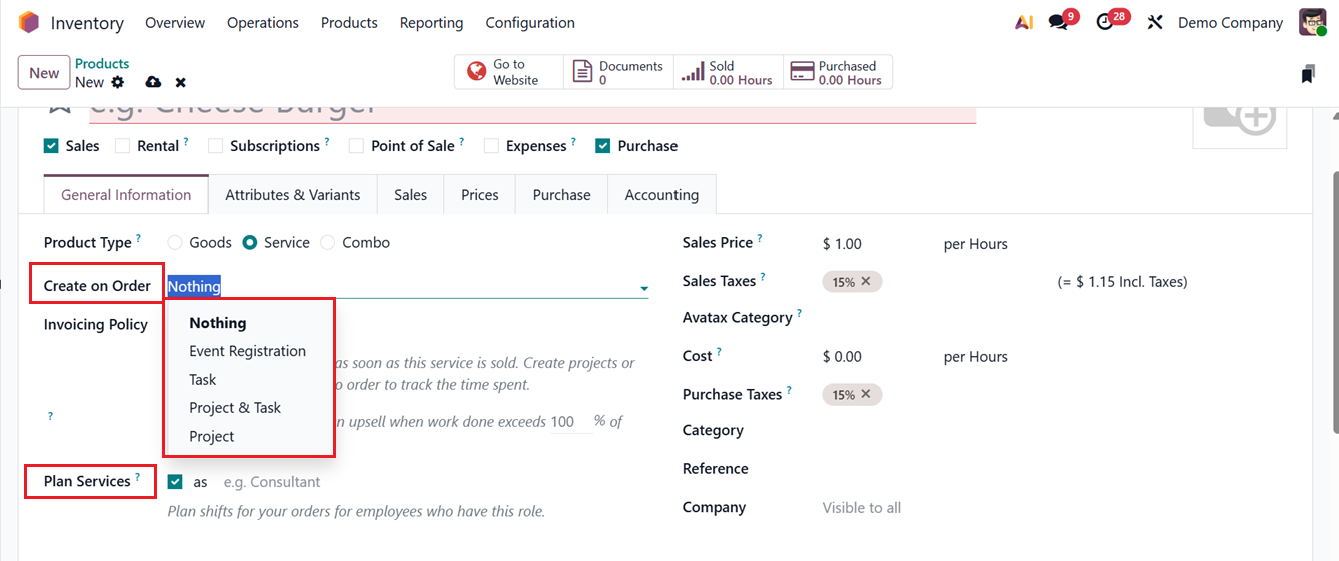Click the bookmark icon at right

1308,74
